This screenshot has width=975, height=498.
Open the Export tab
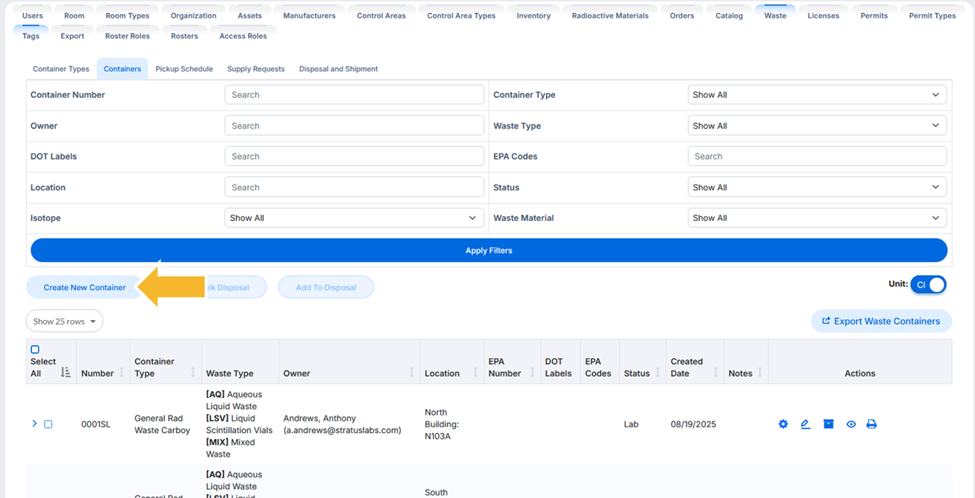72,36
